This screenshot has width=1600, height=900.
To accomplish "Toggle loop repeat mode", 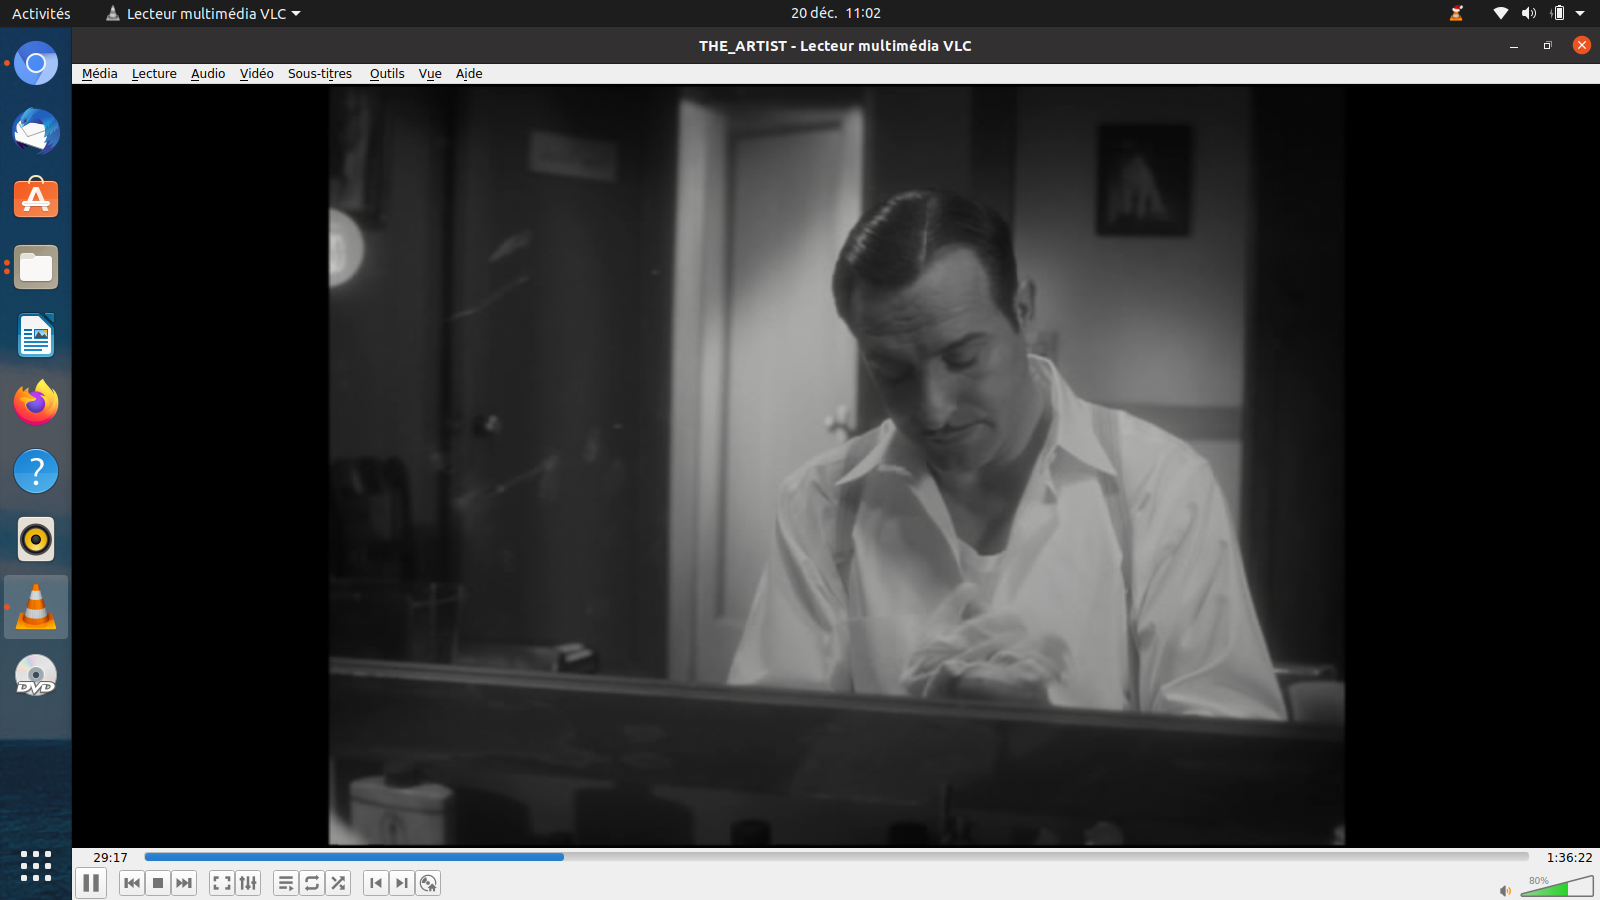I will click(x=312, y=883).
